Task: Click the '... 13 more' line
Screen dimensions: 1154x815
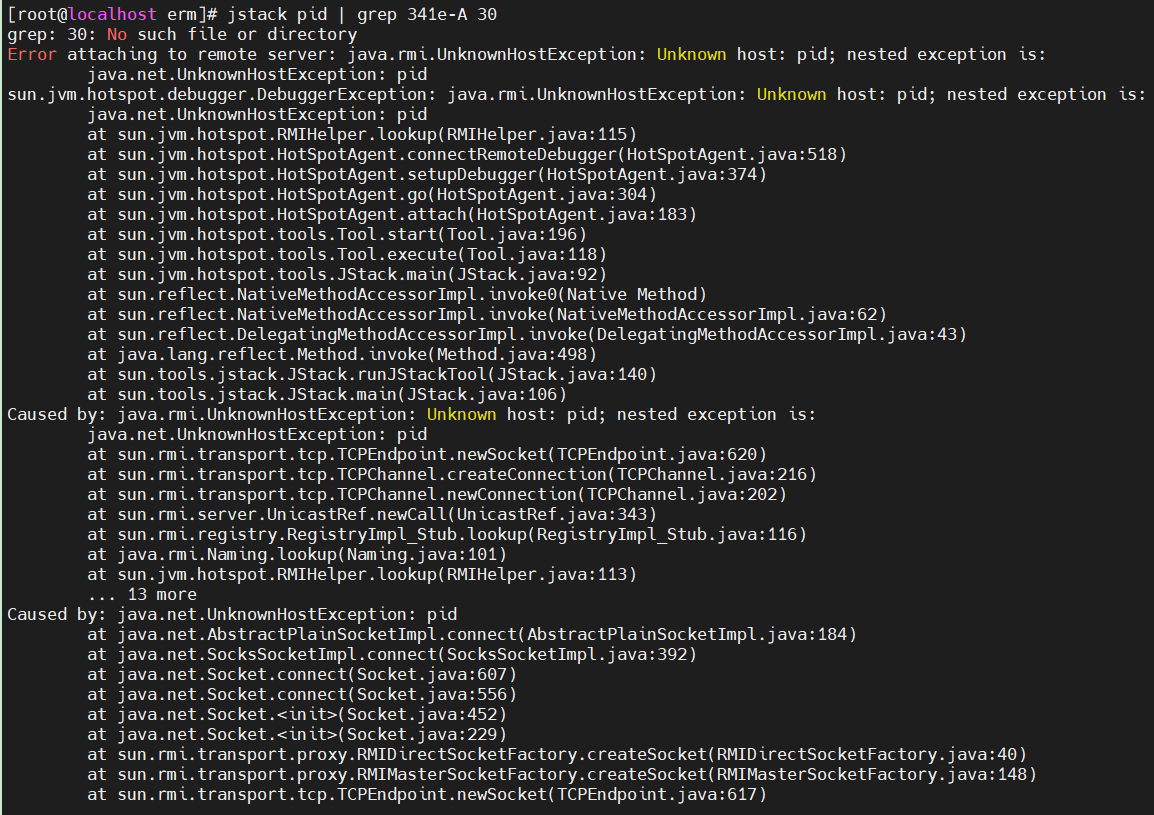Action: [142, 594]
